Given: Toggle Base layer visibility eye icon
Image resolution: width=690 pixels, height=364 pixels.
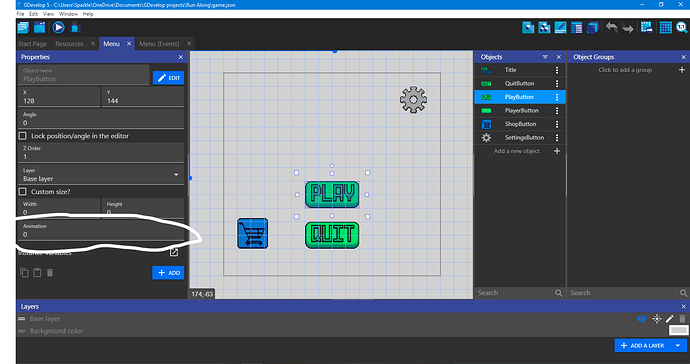Looking at the screenshot, I should pyautogui.click(x=642, y=319).
